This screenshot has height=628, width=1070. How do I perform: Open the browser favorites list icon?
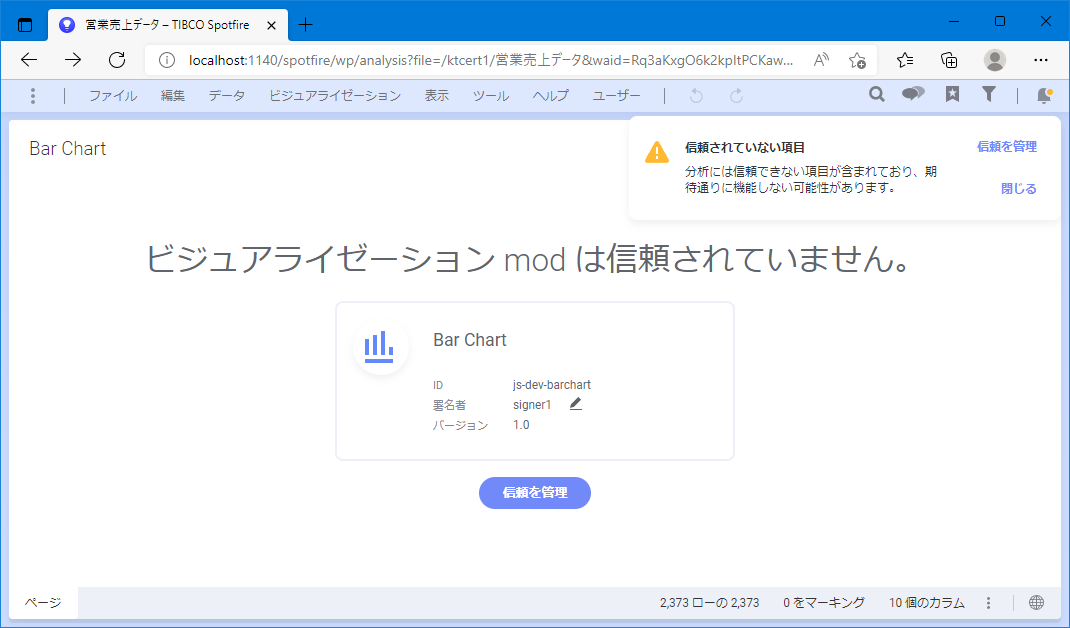point(905,60)
